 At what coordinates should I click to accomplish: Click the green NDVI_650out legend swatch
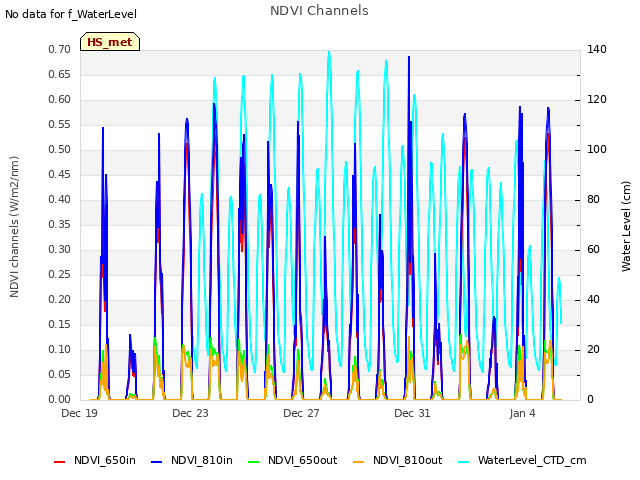(253, 462)
